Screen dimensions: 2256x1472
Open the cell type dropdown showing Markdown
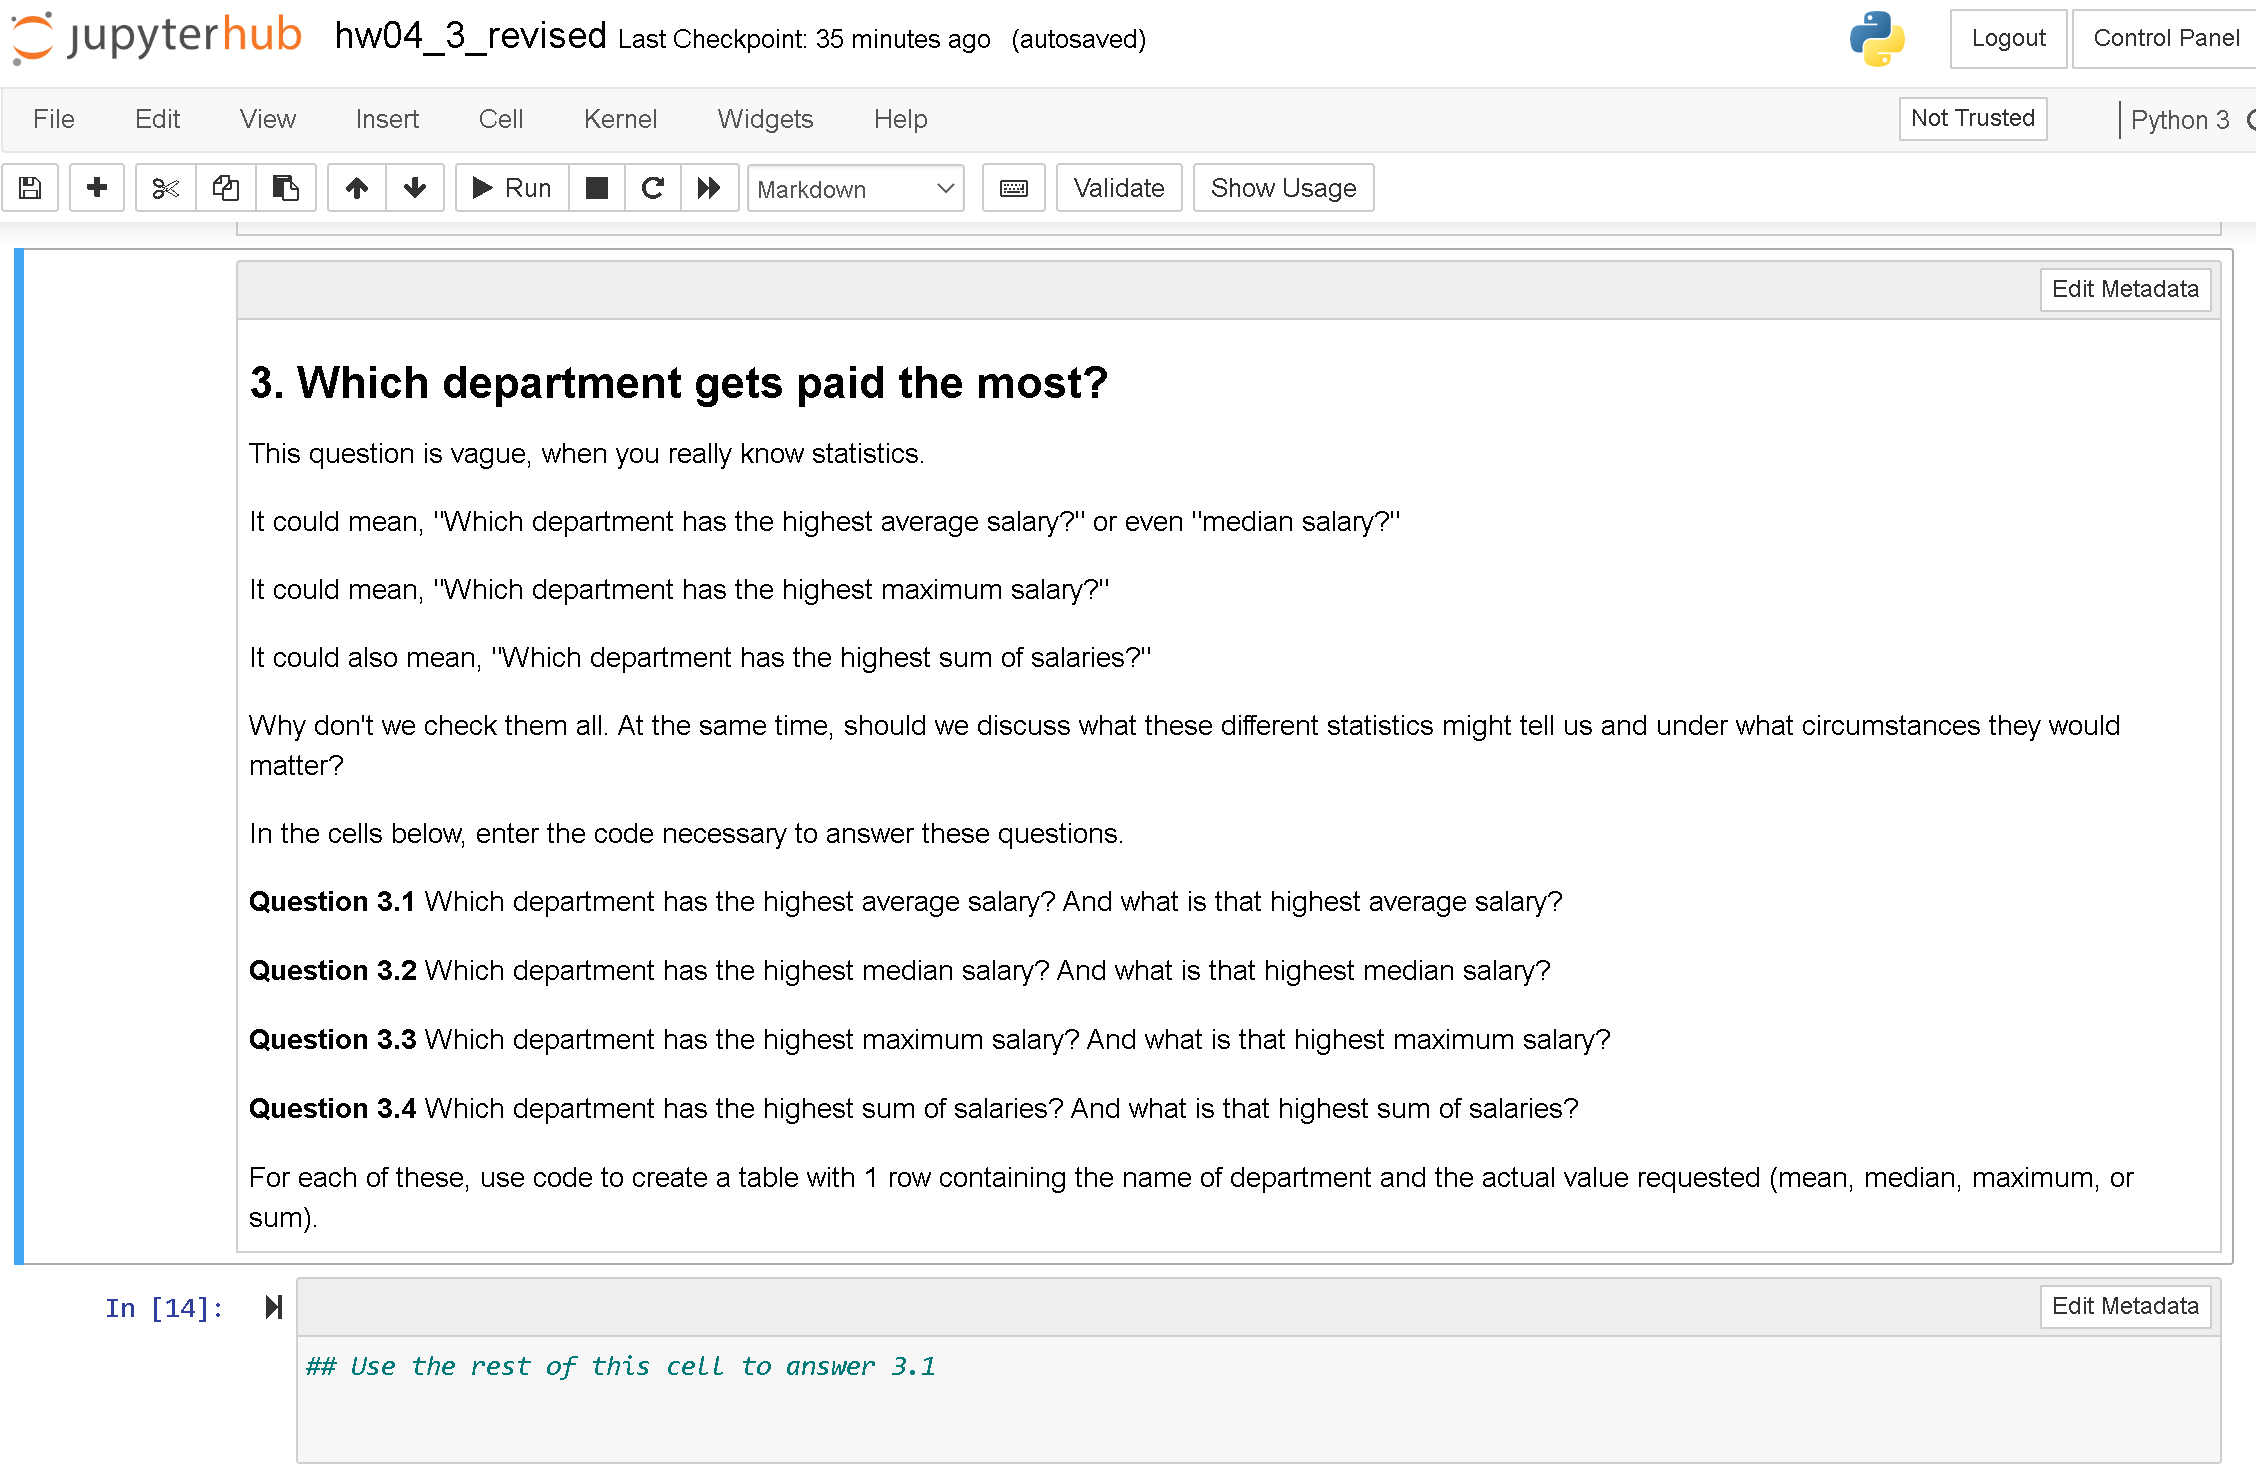855,189
